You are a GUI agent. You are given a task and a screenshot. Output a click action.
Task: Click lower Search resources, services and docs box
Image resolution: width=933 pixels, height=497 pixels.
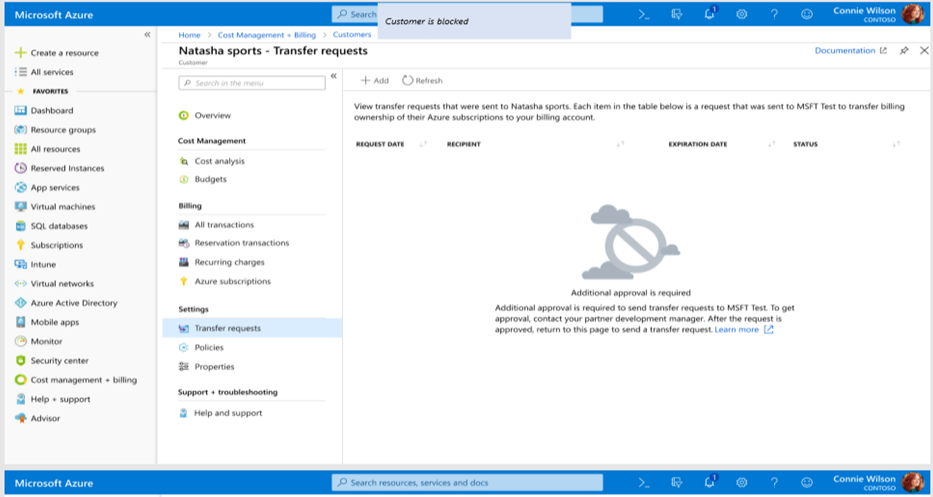[467, 482]
